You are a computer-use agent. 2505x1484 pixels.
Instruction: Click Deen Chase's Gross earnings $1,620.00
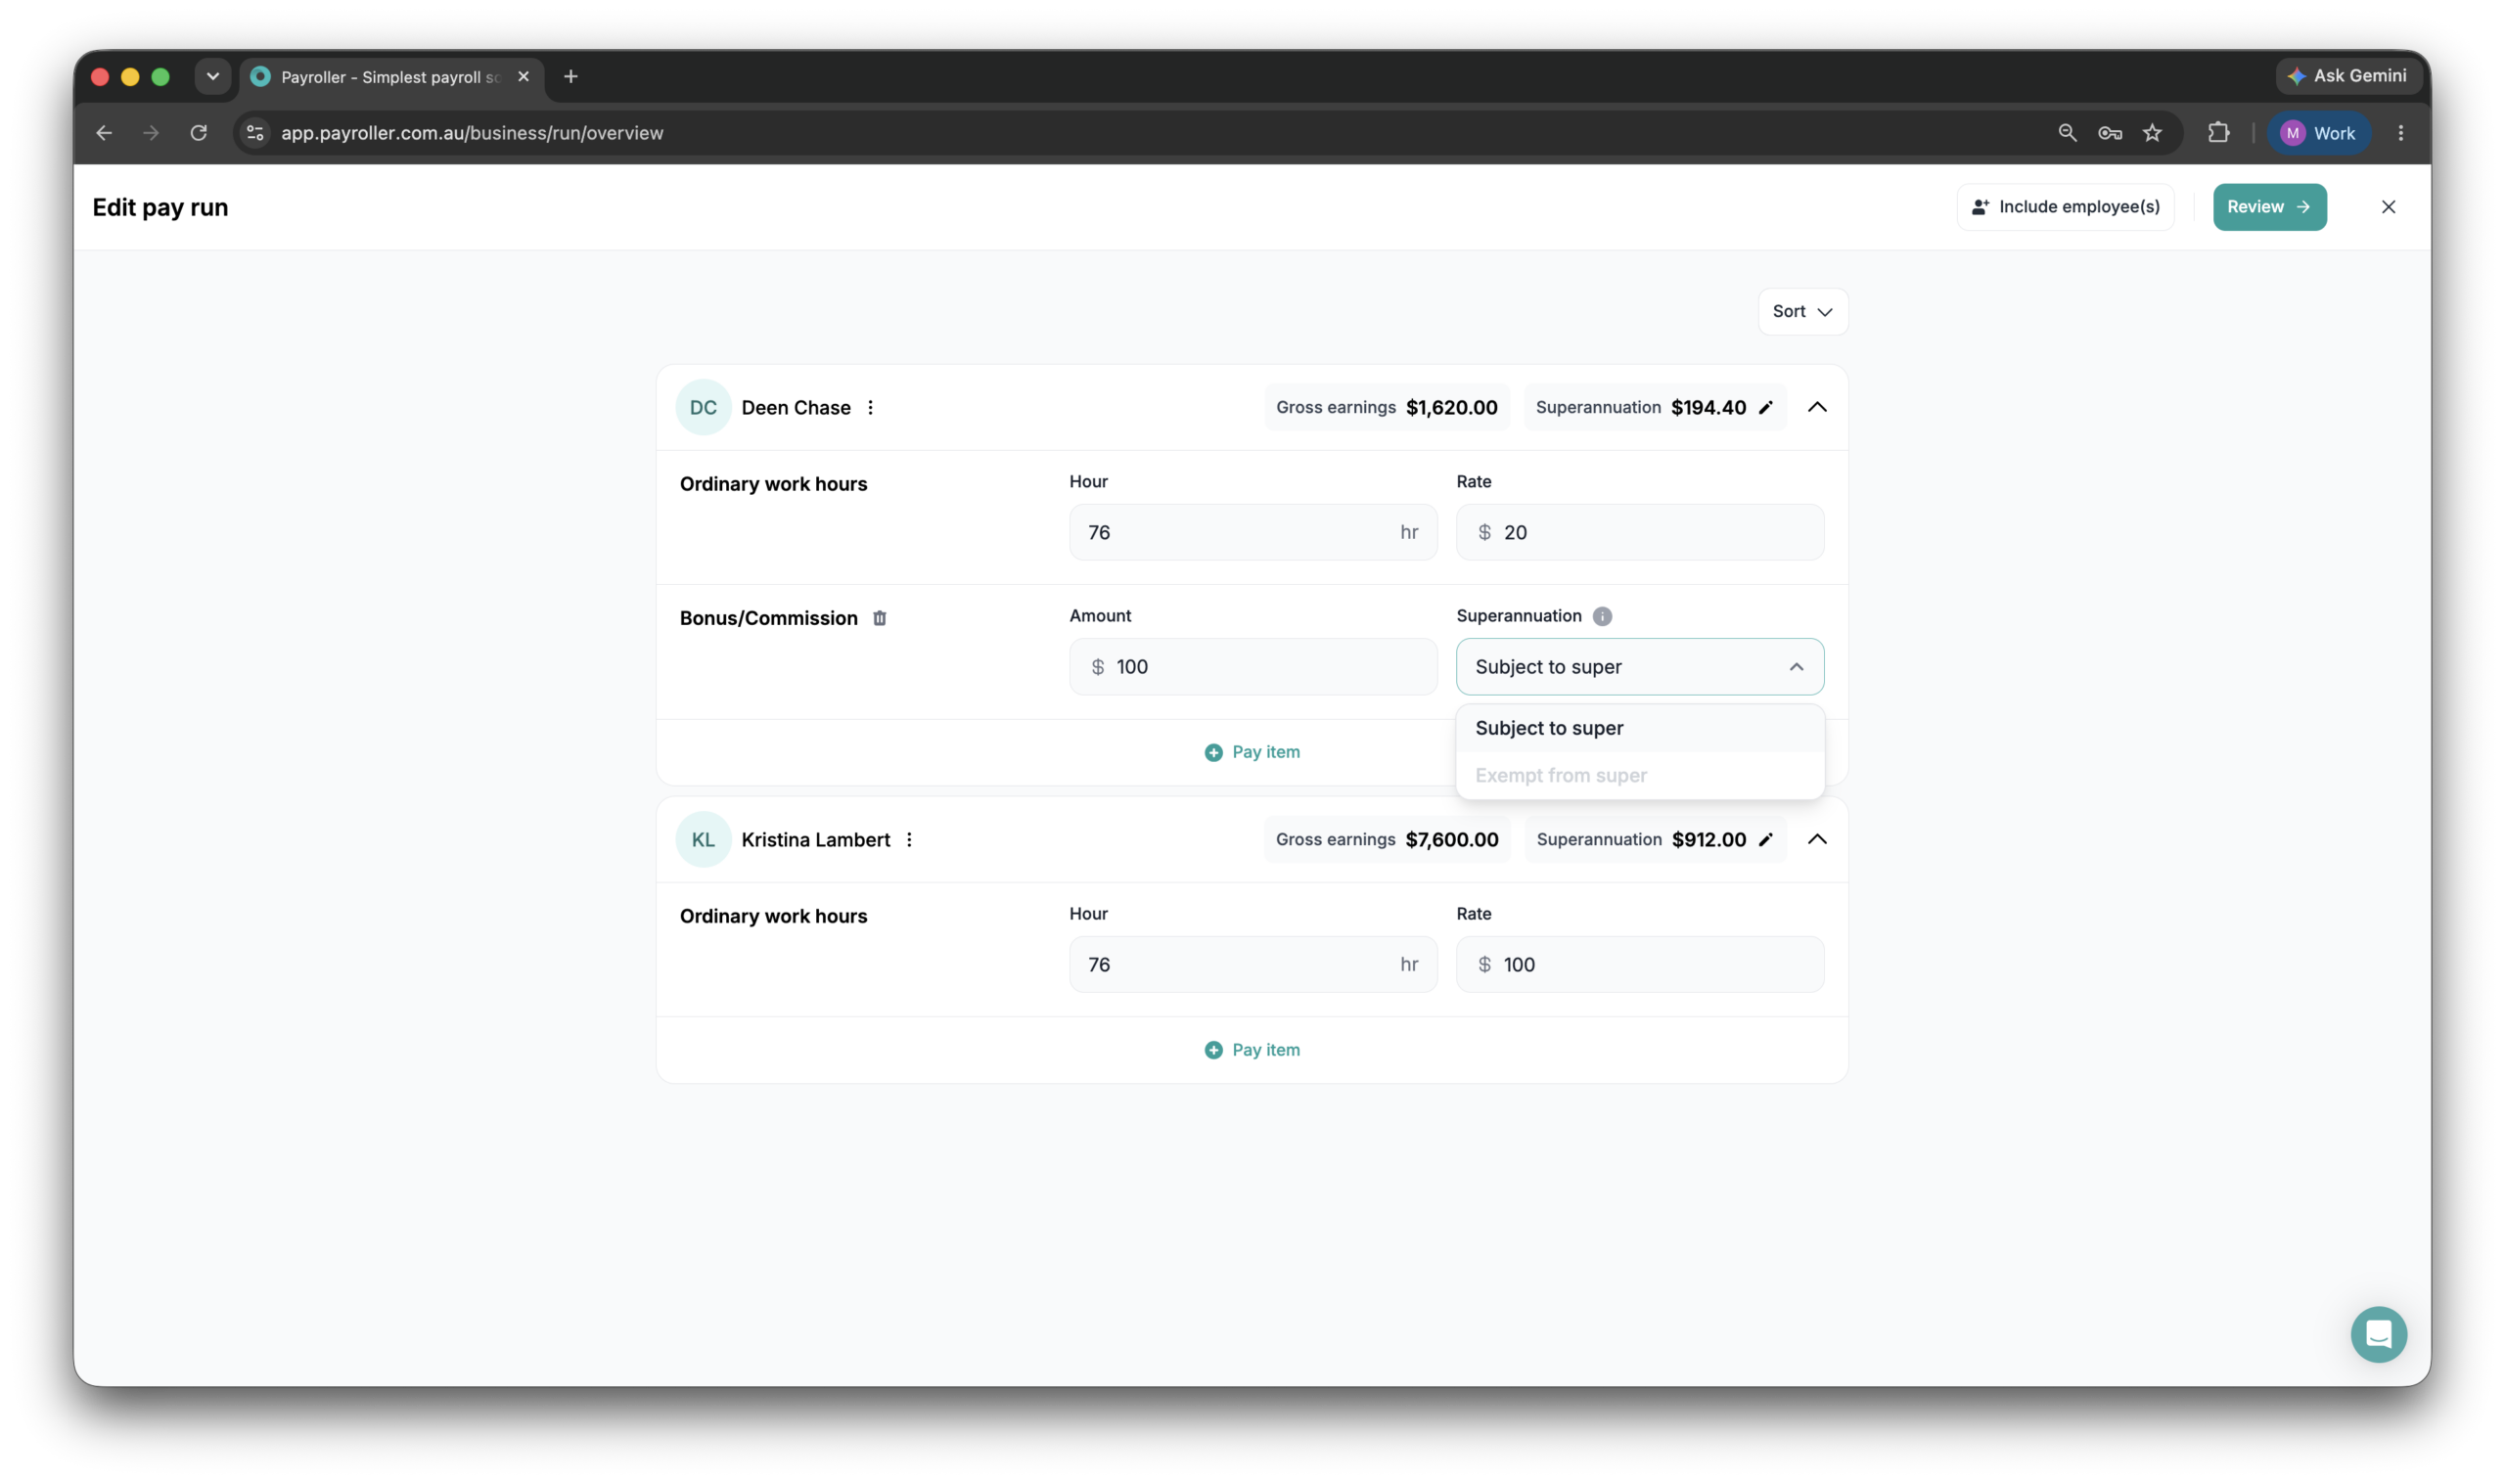[x=1387, y=407]
